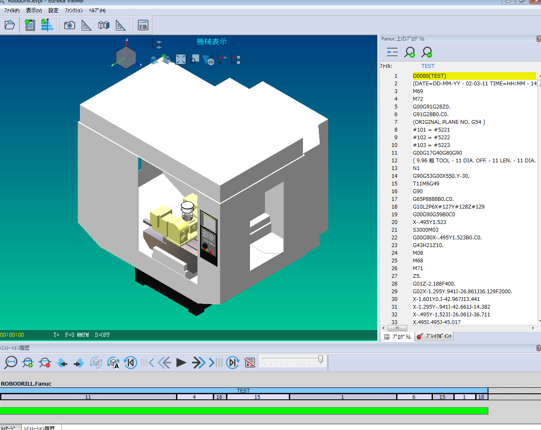Viewport: 541px width, 430px height.
Task: Open the 設定 menu
Action: [x=53, y=10]
